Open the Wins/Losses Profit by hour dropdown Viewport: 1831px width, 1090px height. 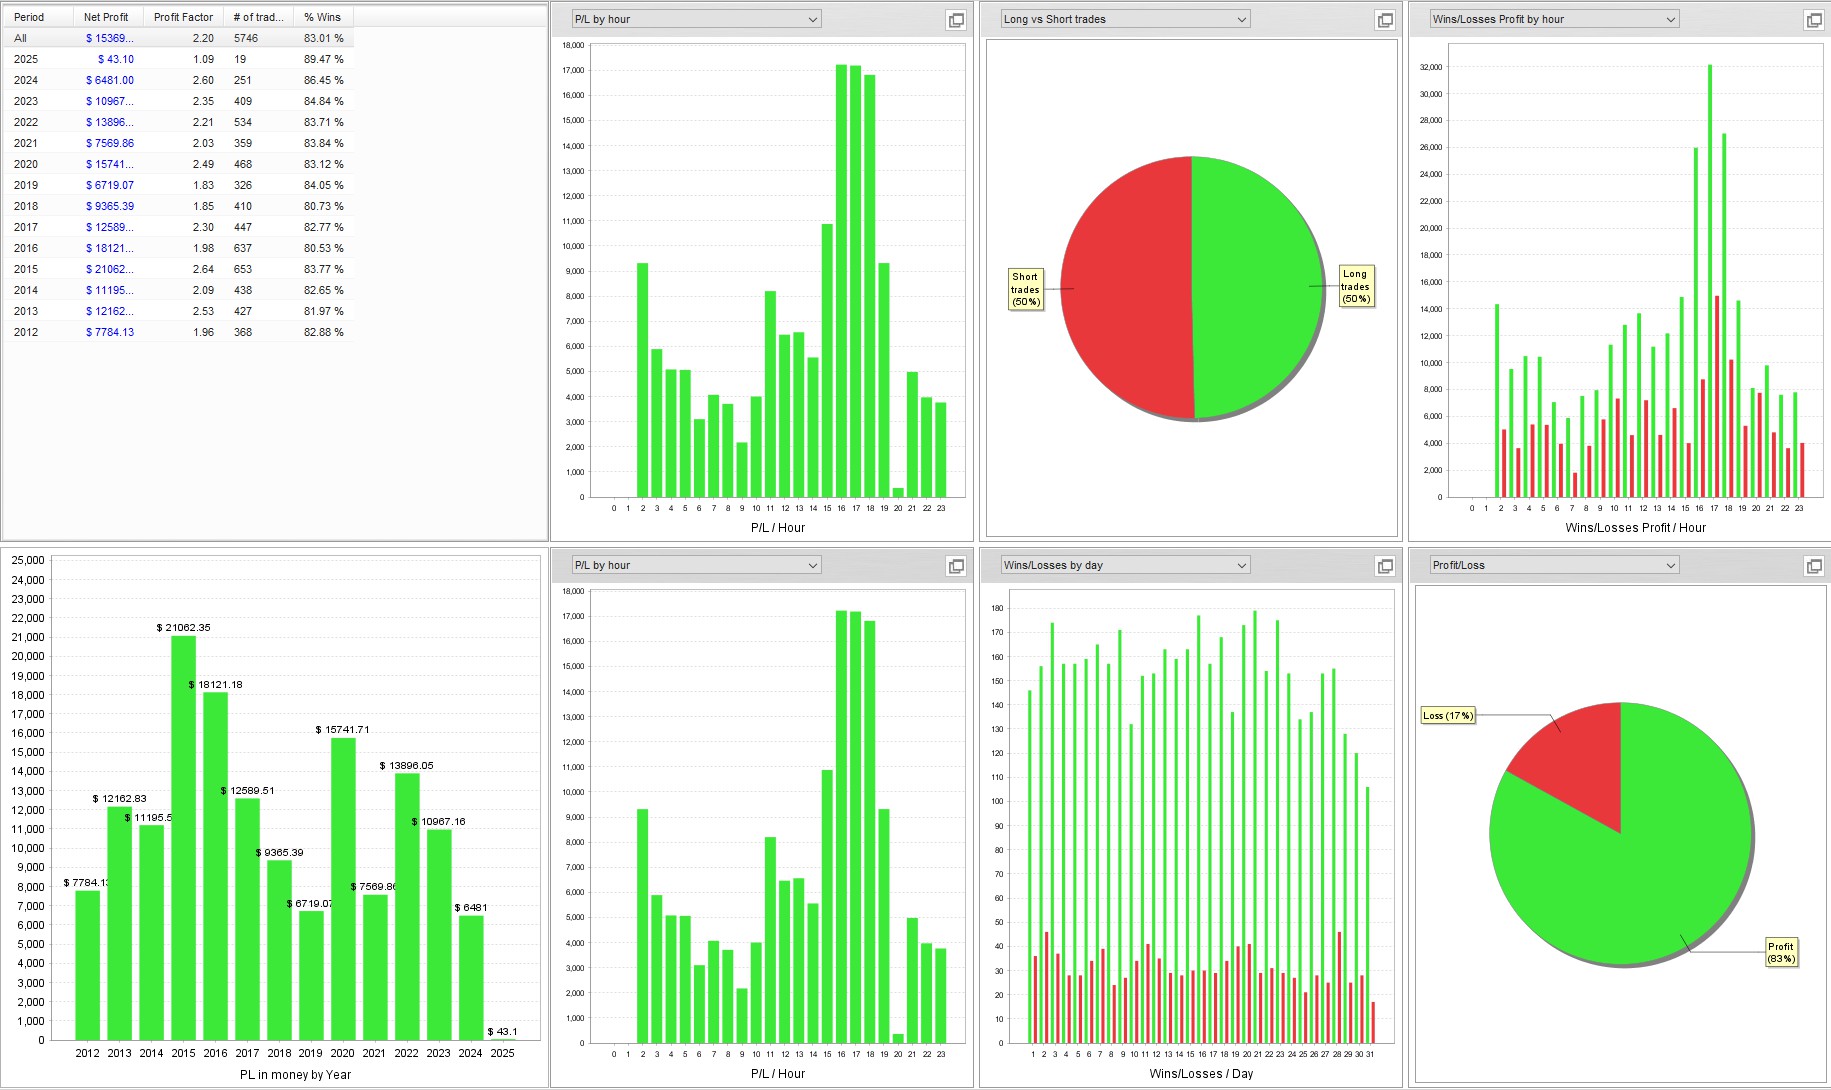point(1554,19)
